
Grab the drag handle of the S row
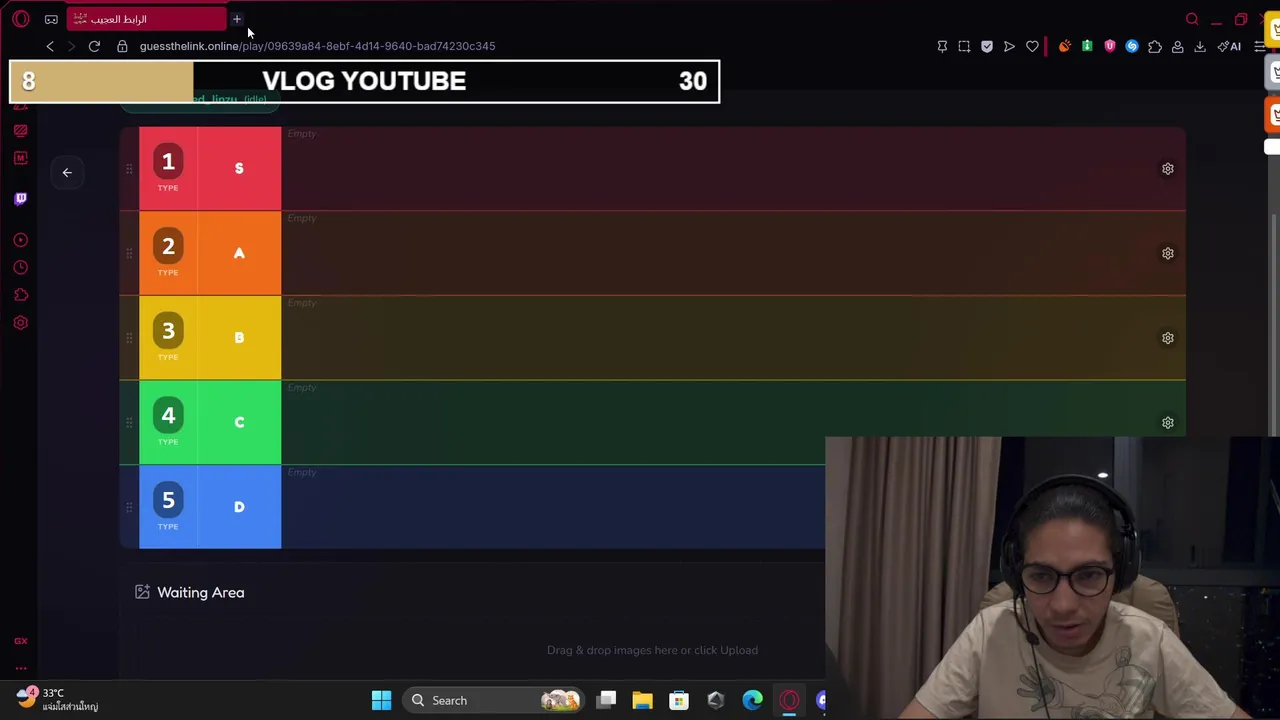pyautogui.click(x=129, y=169)
